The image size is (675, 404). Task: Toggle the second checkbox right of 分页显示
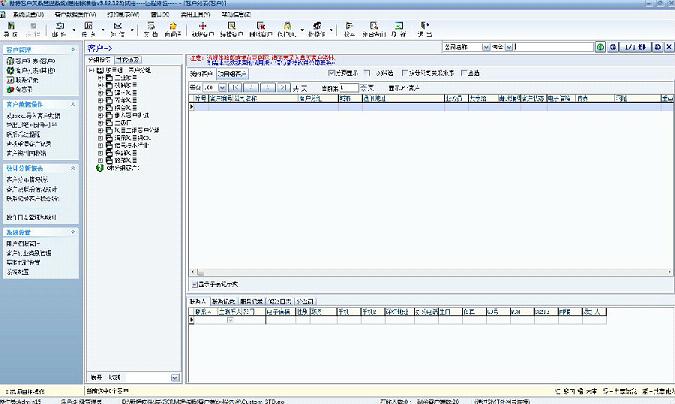(x=367, y=73)
